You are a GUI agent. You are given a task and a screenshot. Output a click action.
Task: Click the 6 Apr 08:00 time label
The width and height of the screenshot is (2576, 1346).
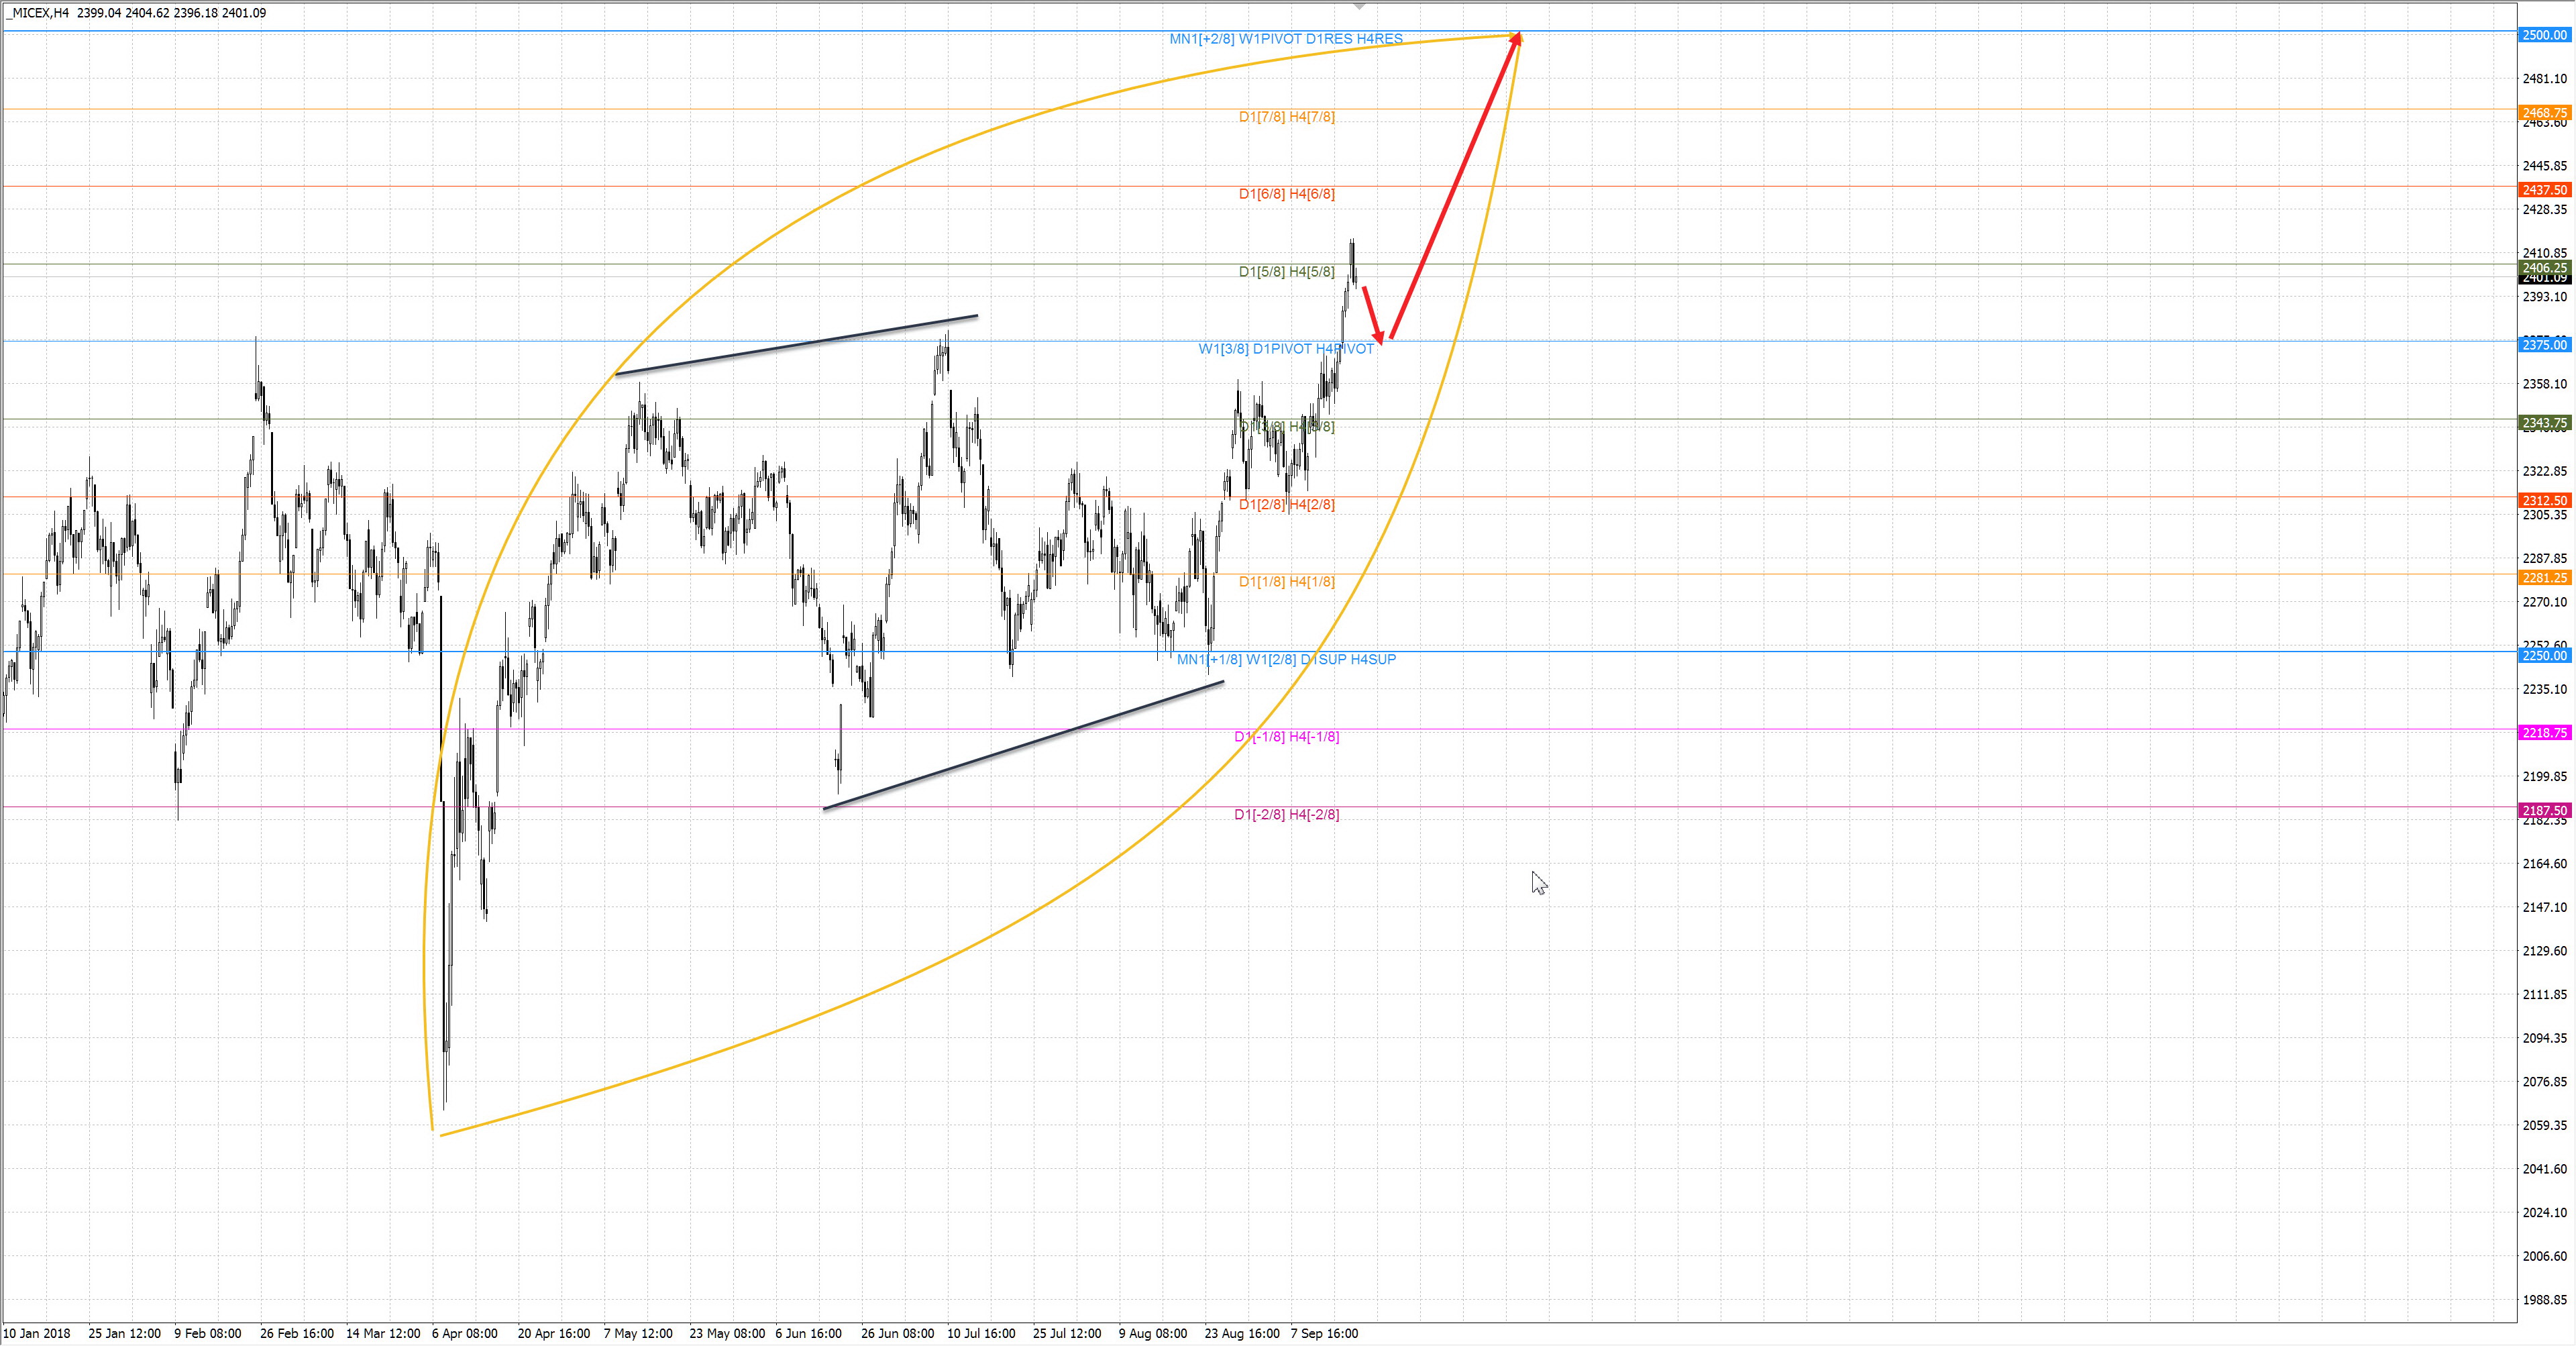[464, 1333]
